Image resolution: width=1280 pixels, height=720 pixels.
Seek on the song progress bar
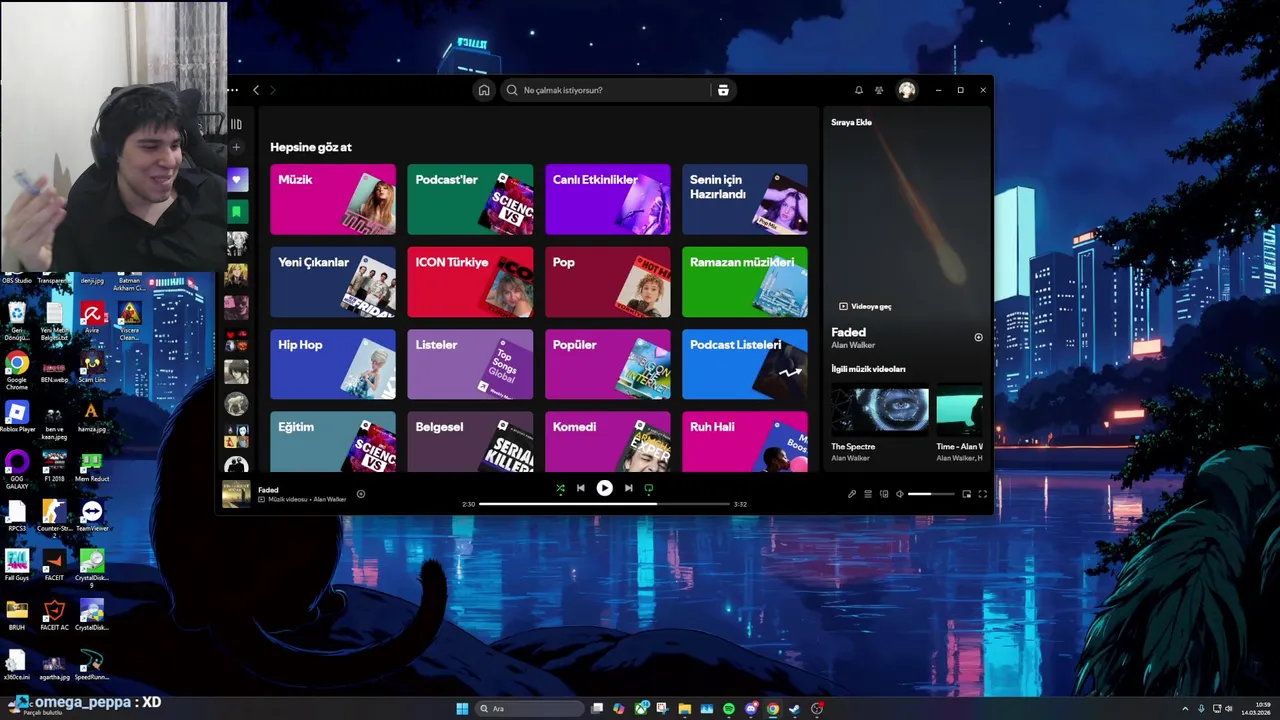[x=604, y=504]
